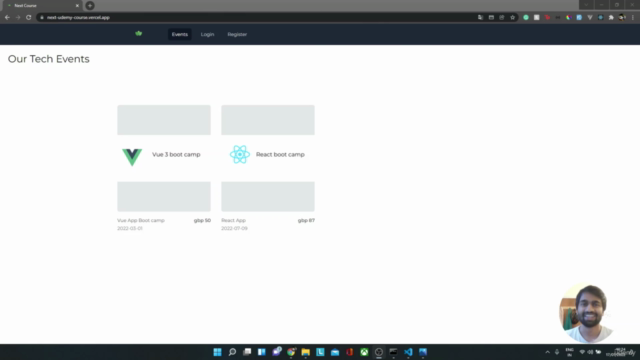Open Windows taskbar search
Image resolution: width=640 pixels, height=360 pixels.
click(x=232, y=352)
